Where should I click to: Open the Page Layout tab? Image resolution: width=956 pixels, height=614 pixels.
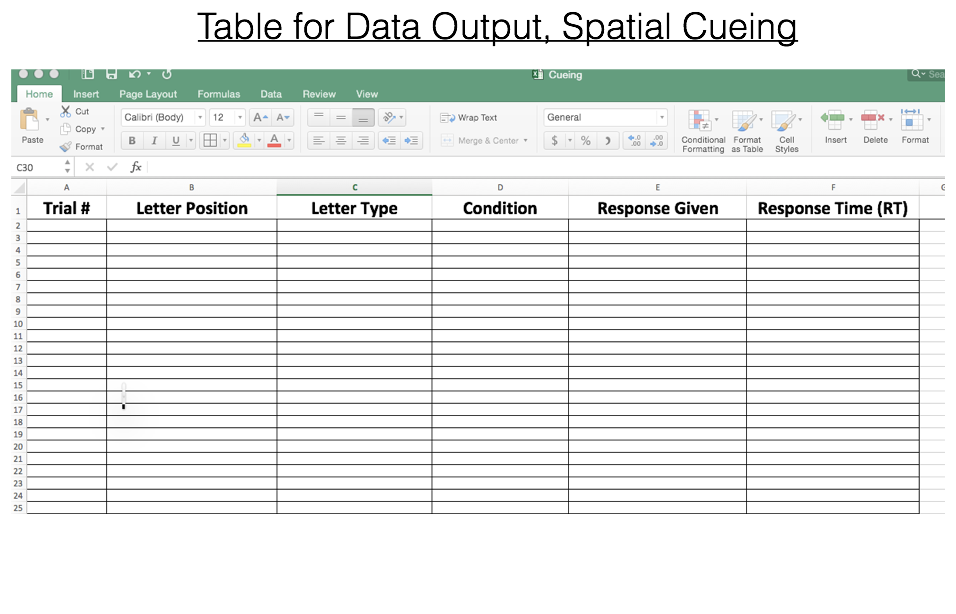pos(148,94)
